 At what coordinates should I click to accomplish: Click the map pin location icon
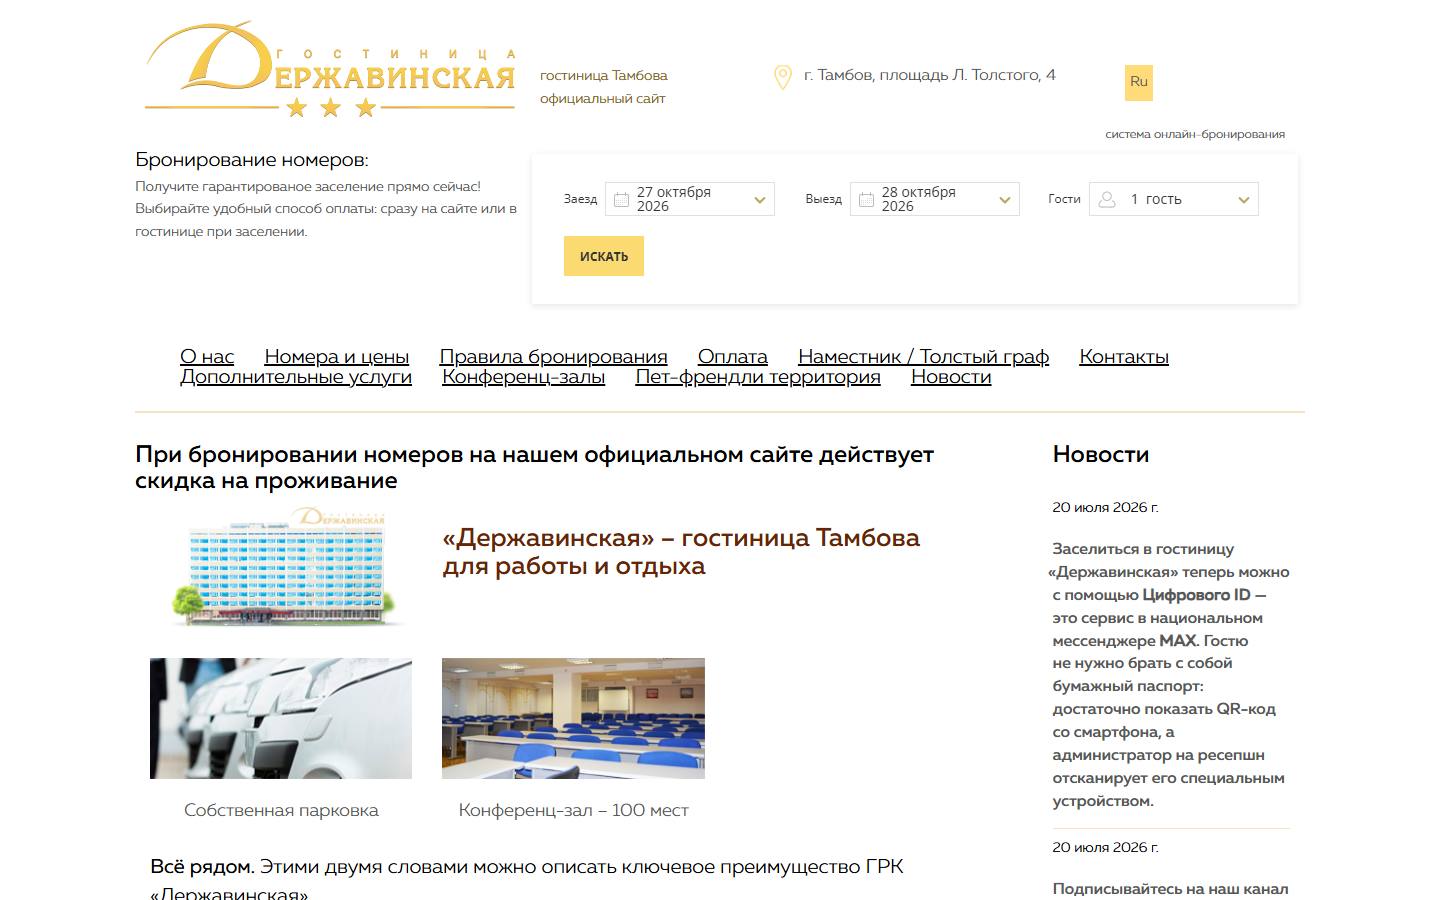(783, 77)
